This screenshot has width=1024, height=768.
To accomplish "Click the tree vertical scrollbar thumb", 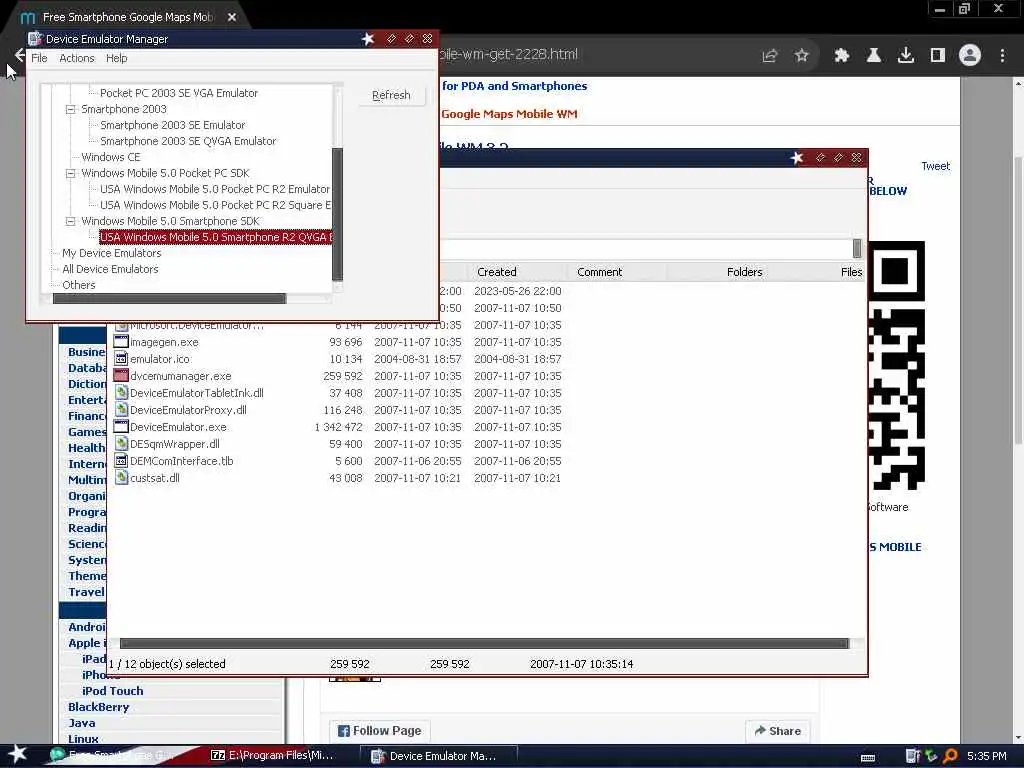I will point(338,214).
